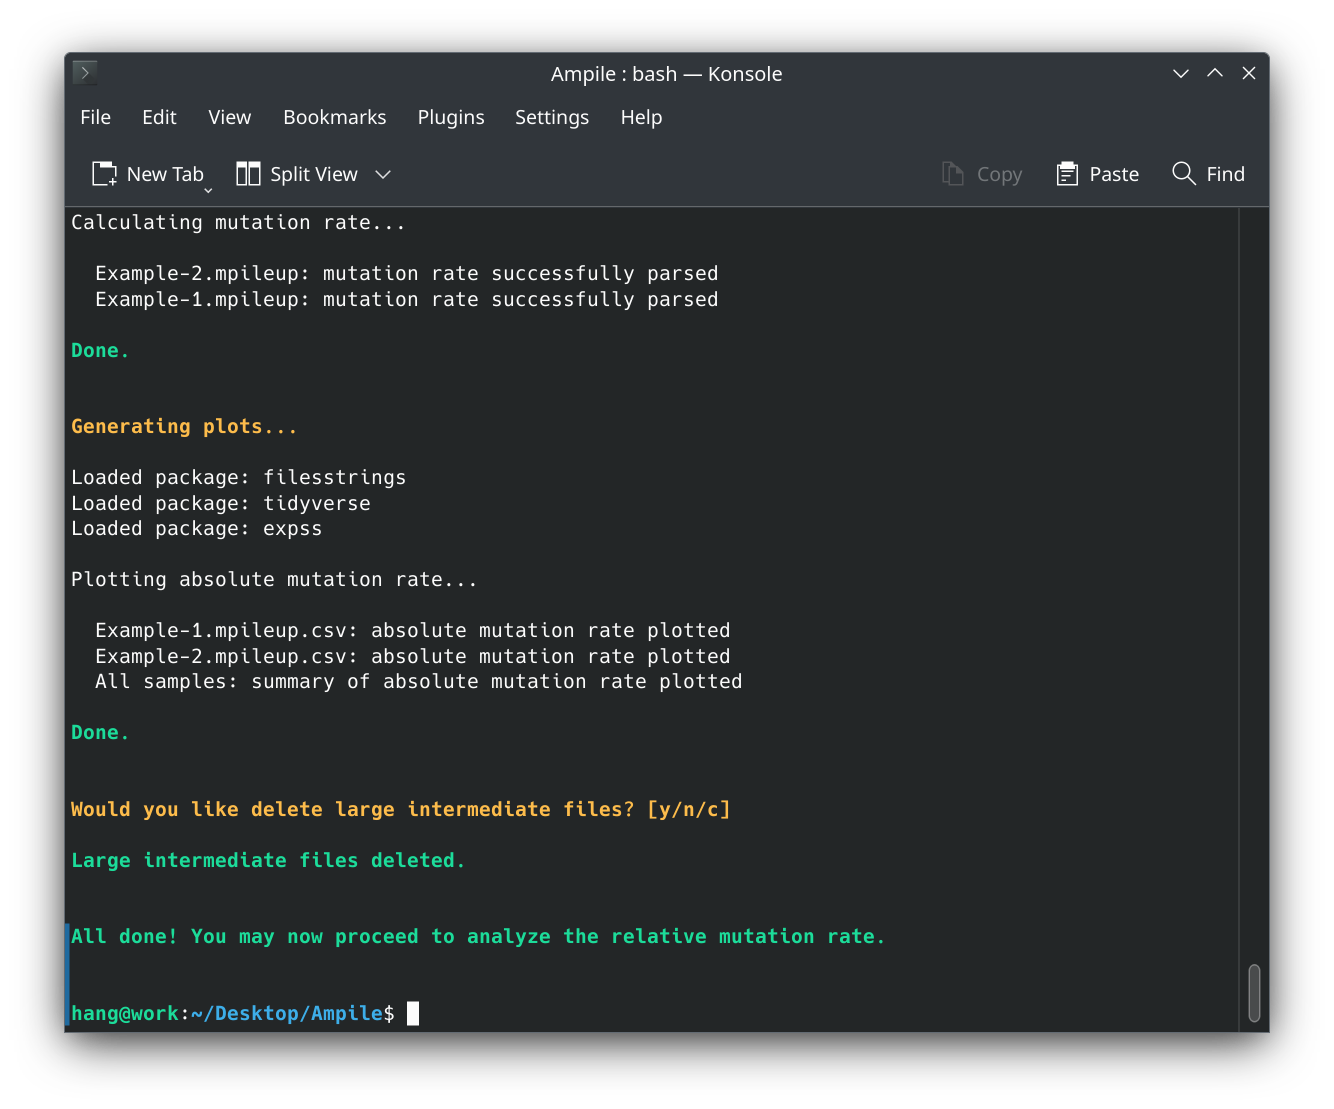Click 'Would you like delete large intermediate files?' line
1334x1109 pixels.
click(400, 809)
